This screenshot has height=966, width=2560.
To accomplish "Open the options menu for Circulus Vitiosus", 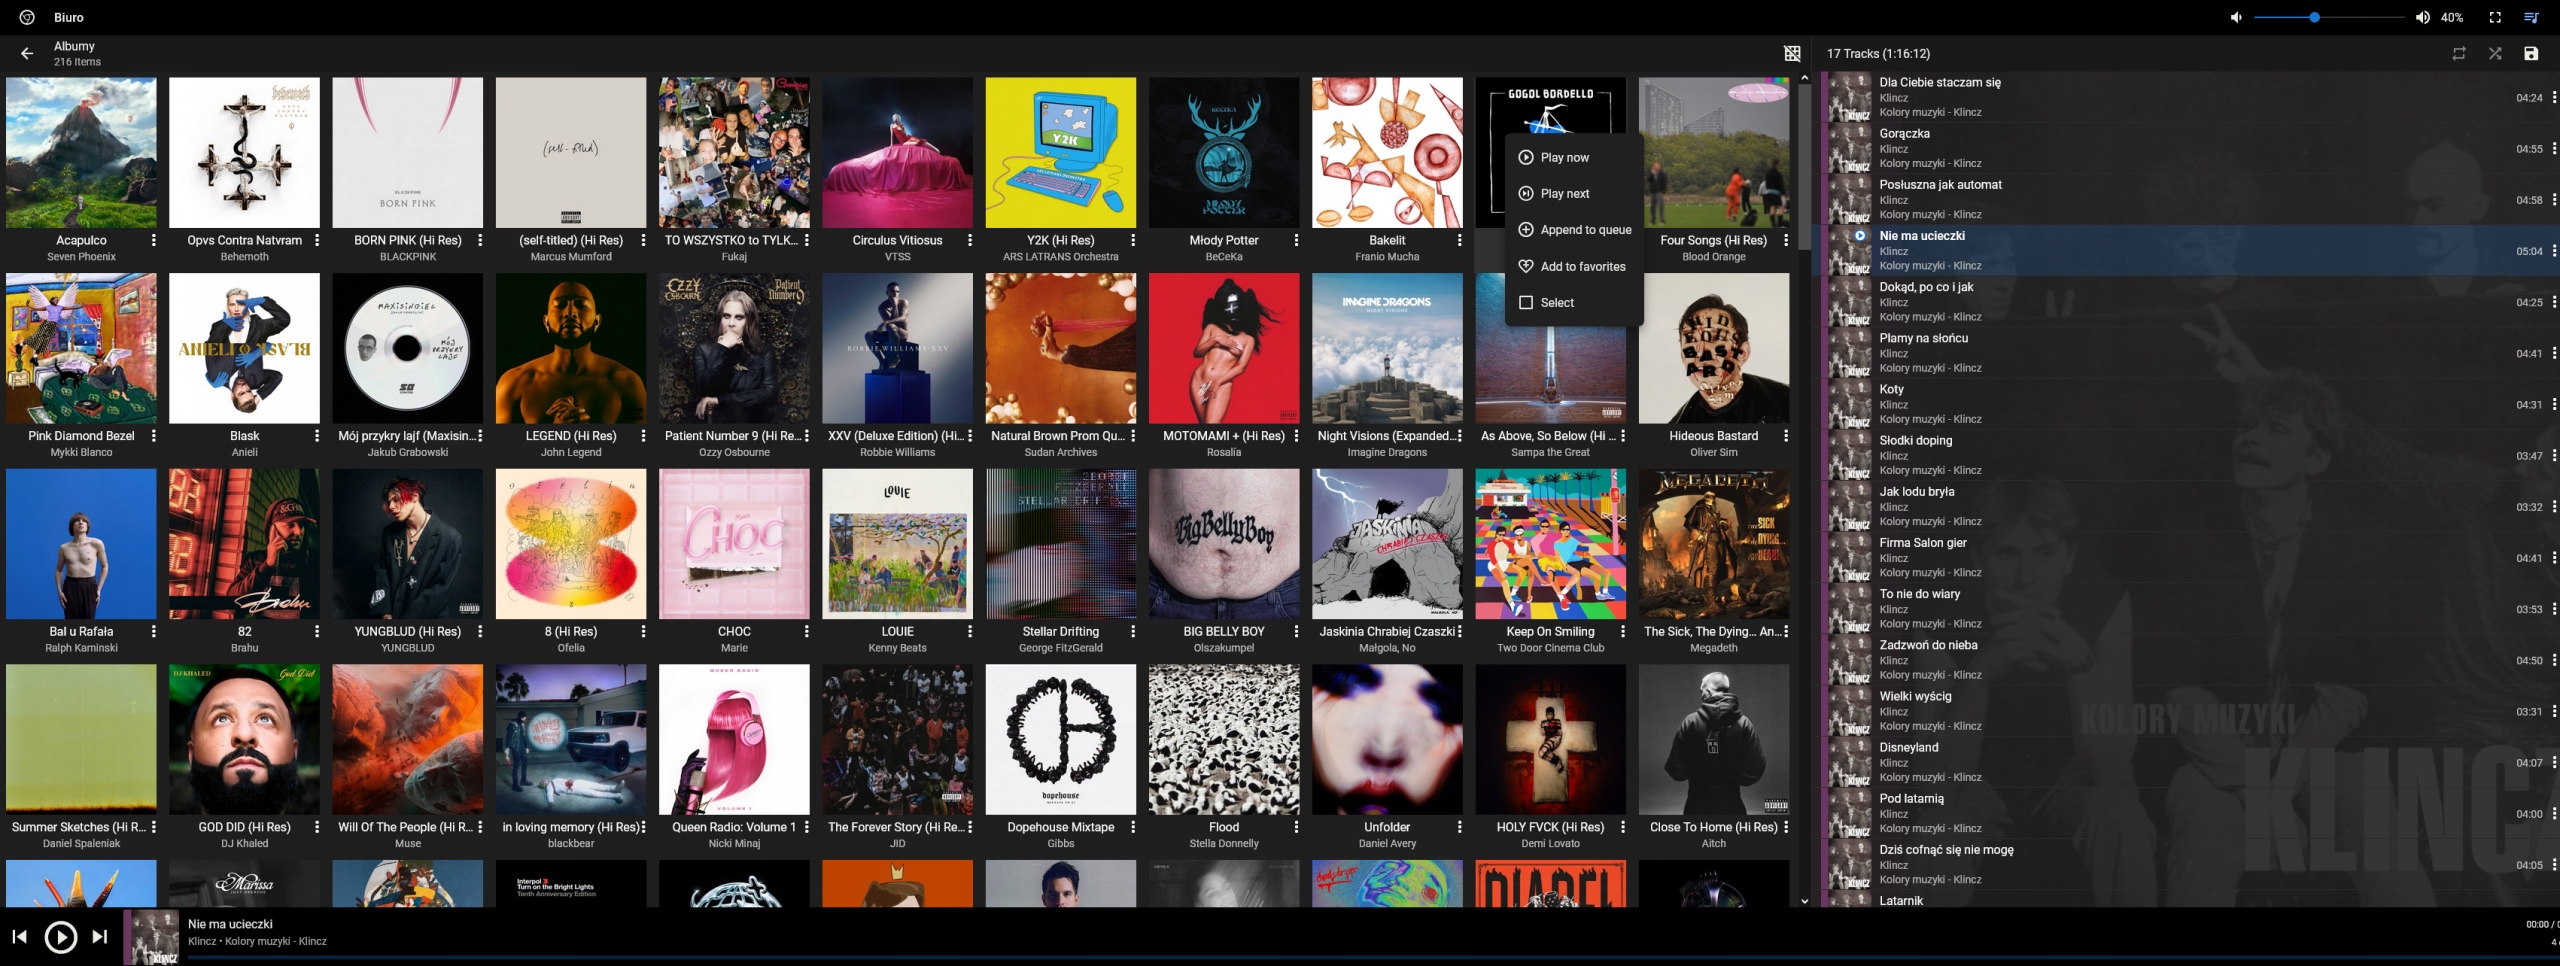I will click(x=969, y=240).
